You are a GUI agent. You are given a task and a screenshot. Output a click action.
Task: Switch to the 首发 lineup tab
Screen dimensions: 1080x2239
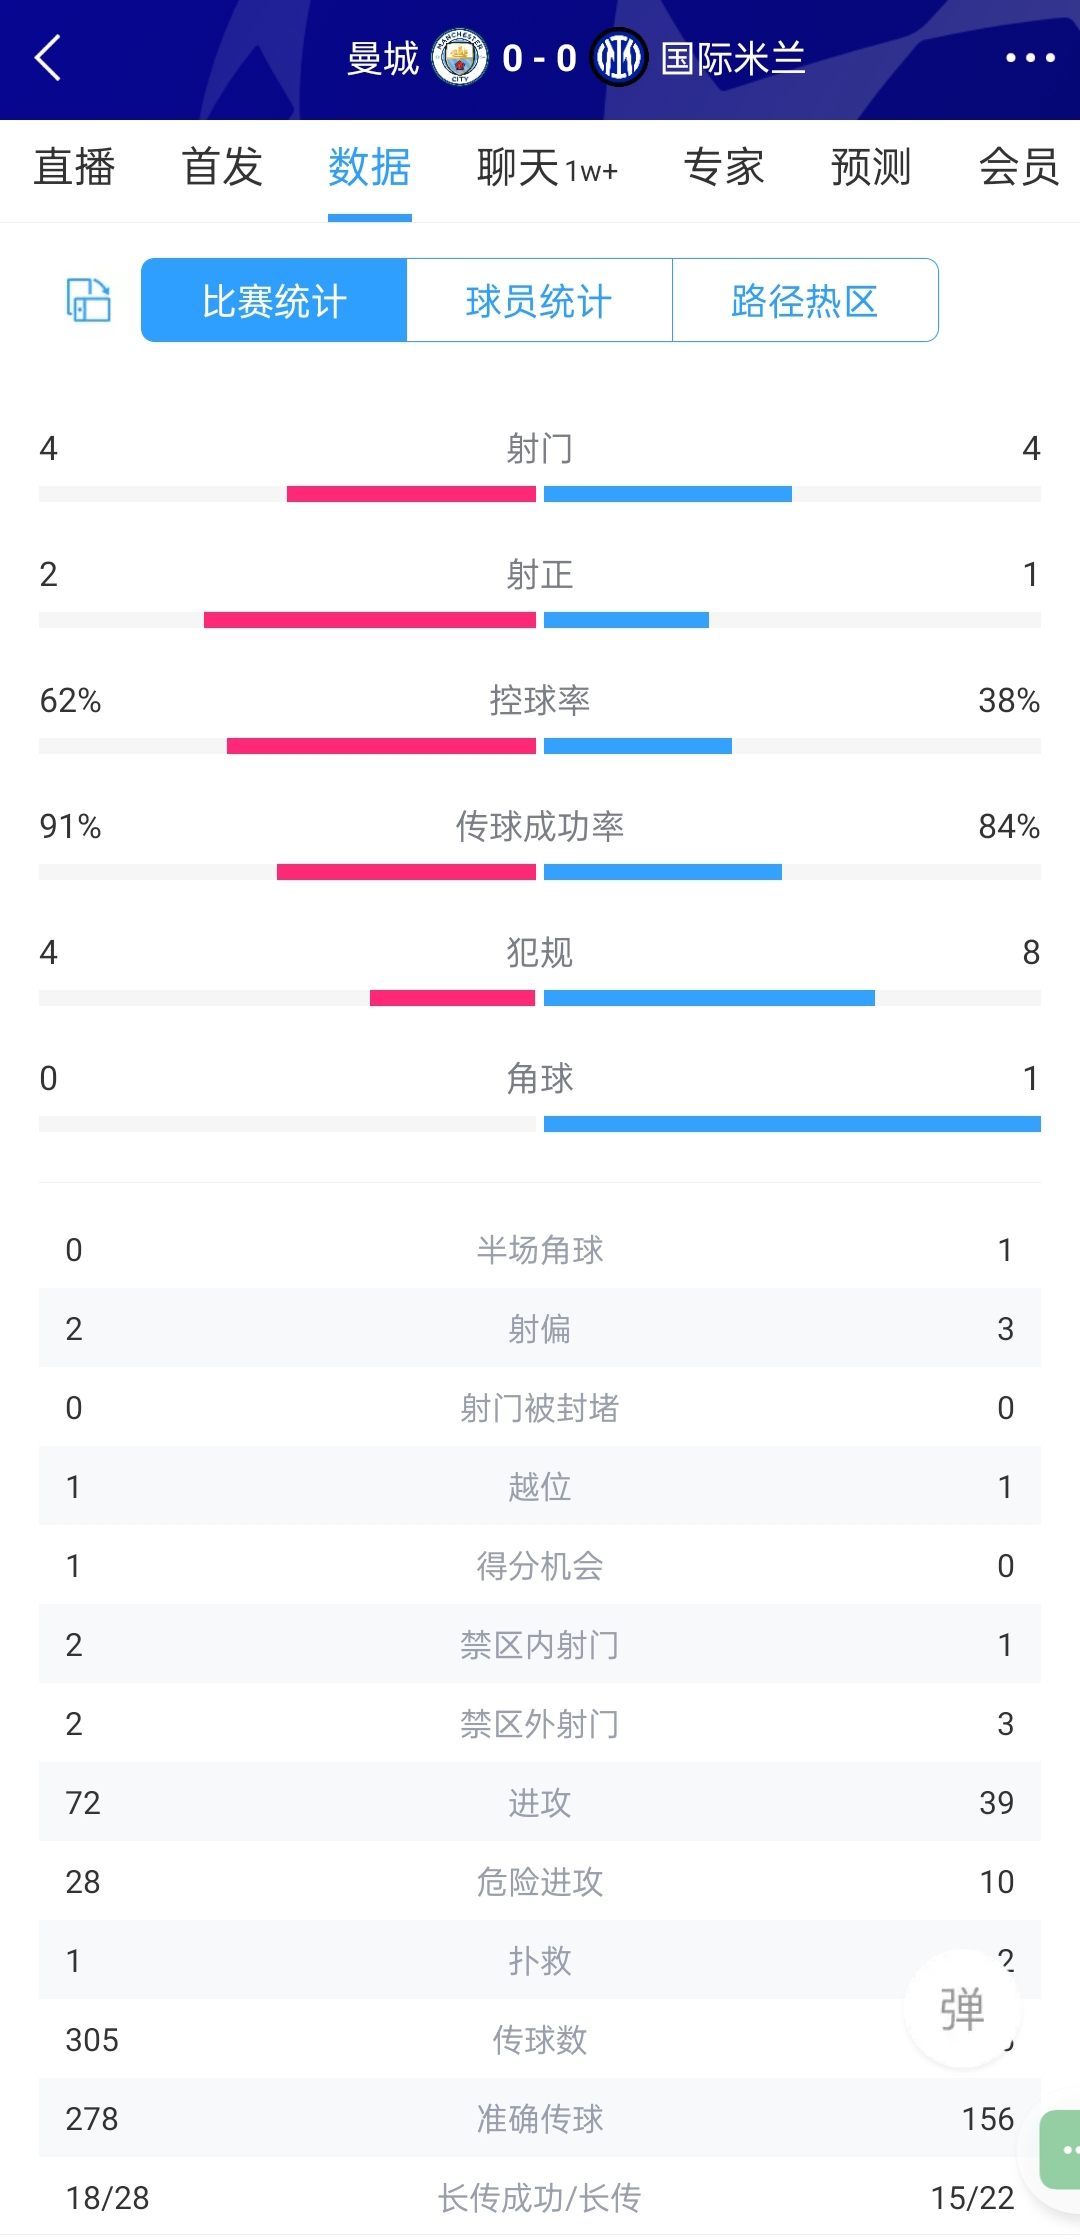222,167
